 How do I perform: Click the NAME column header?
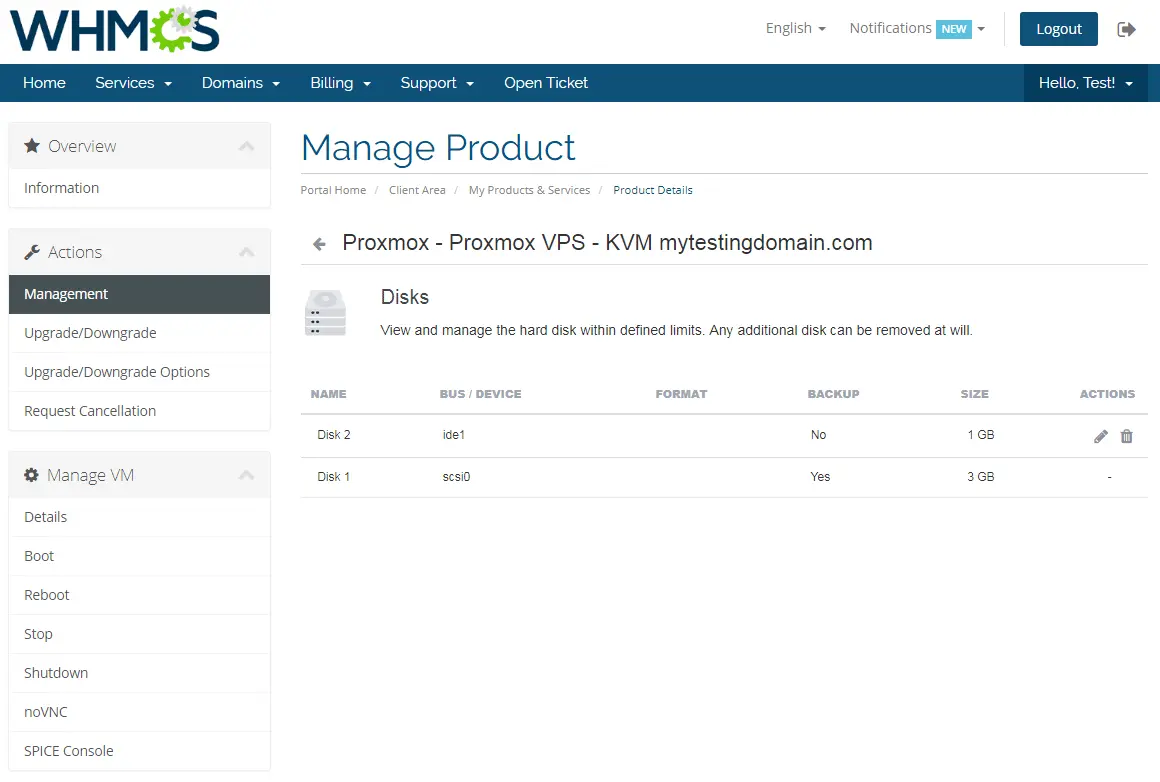[328, 394]
